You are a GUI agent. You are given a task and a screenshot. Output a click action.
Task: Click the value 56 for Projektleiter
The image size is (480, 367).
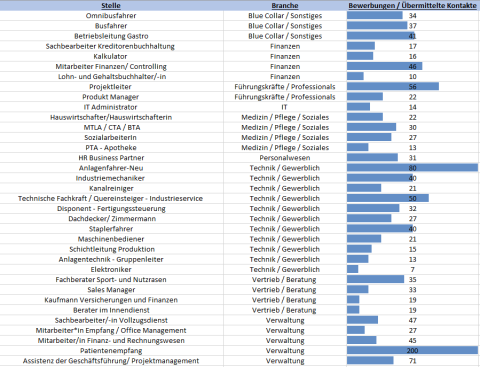point(413,87)
